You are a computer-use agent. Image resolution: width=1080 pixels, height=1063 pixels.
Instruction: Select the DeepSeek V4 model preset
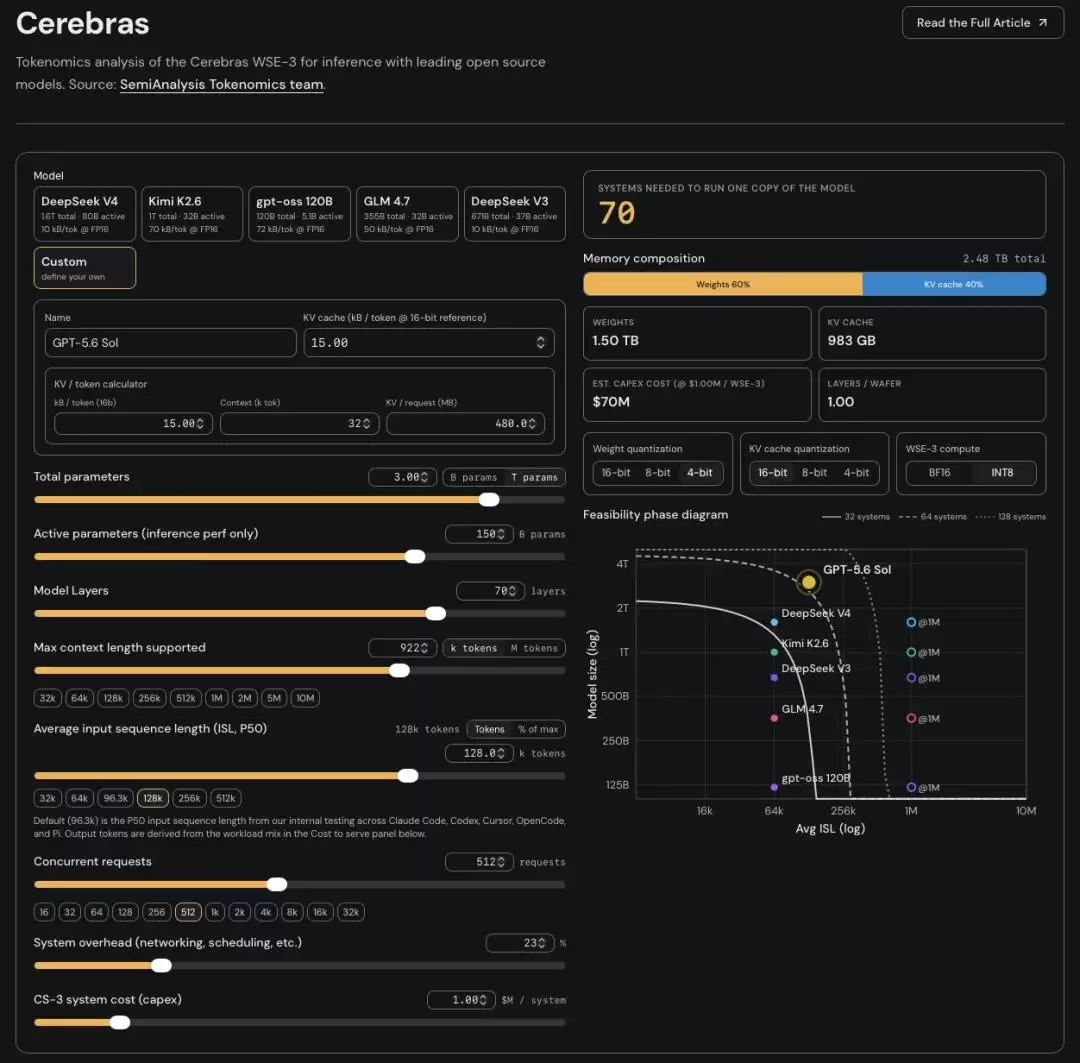[84, 214]
